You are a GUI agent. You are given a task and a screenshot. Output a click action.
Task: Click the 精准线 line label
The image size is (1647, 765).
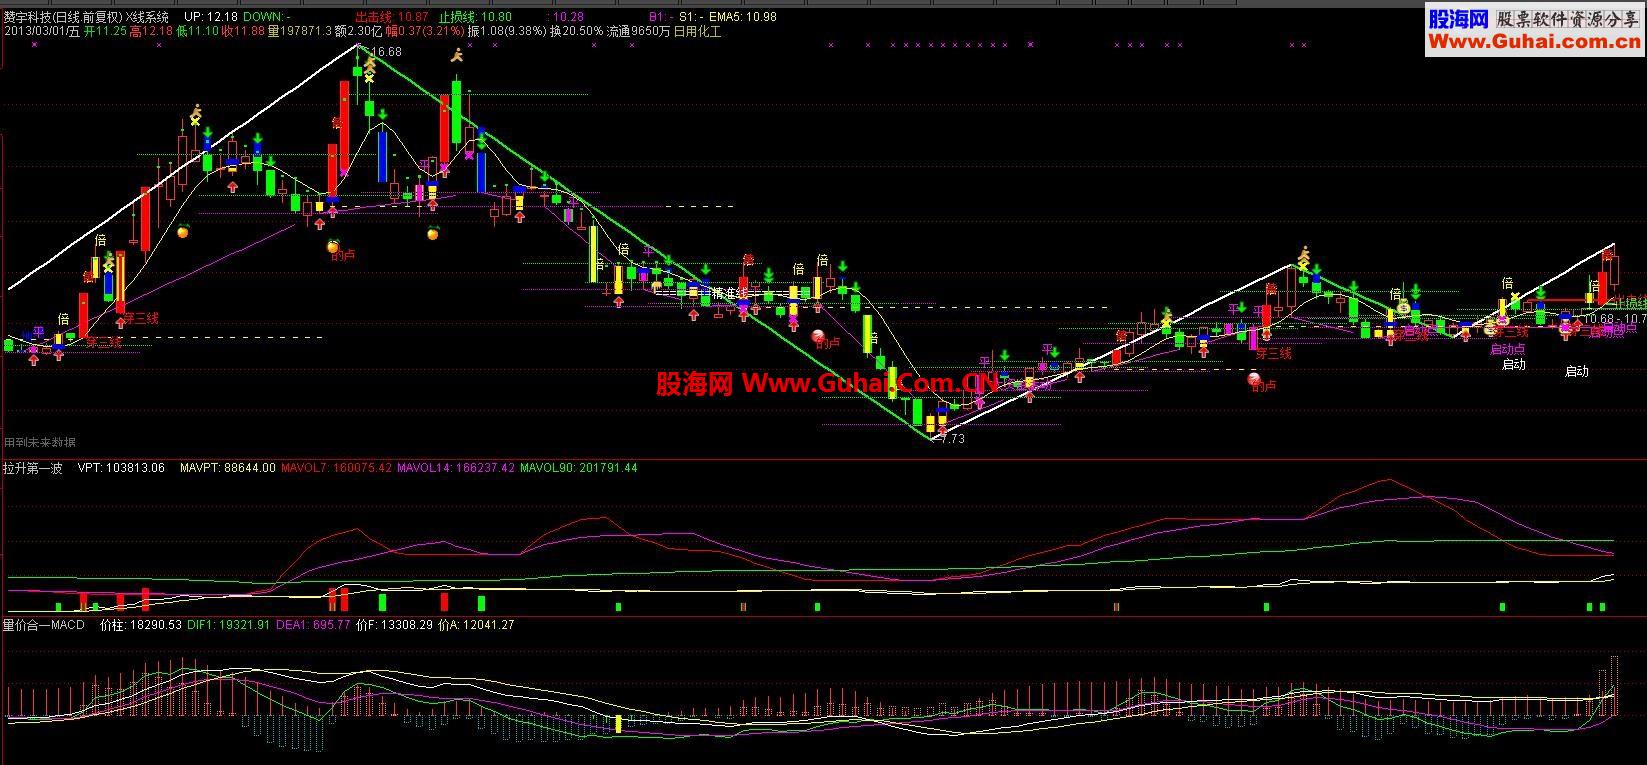(x=729, y=293)
